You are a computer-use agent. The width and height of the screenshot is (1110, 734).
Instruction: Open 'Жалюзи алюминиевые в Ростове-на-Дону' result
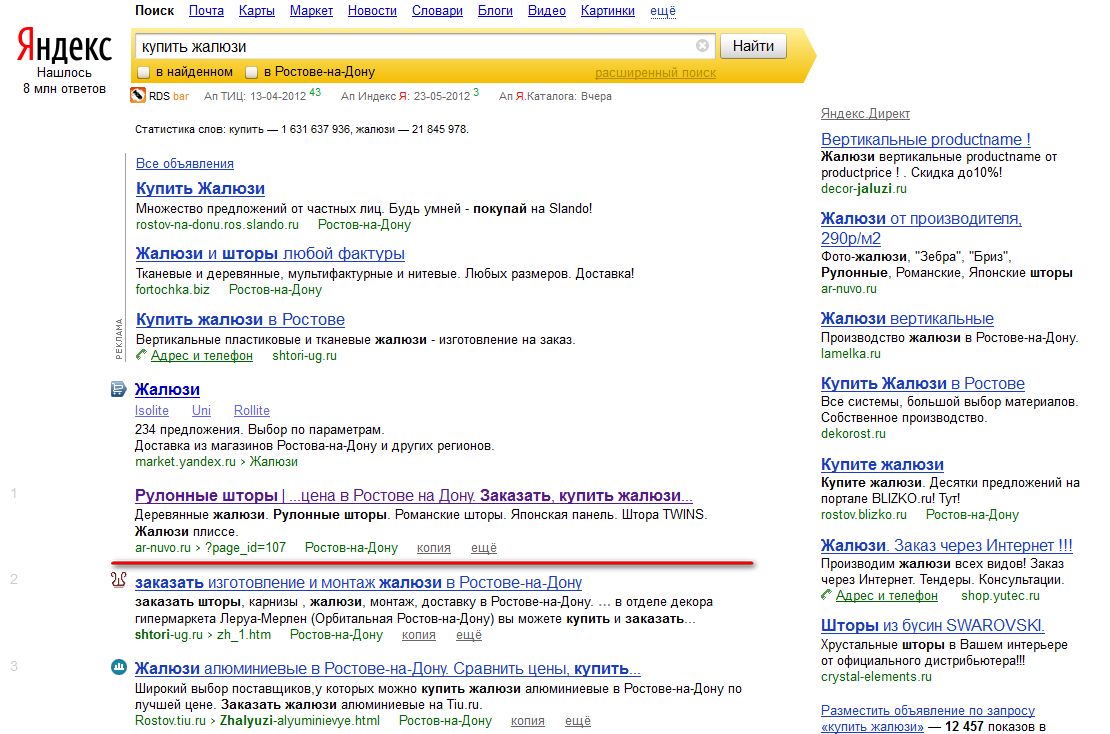point(388,669)
